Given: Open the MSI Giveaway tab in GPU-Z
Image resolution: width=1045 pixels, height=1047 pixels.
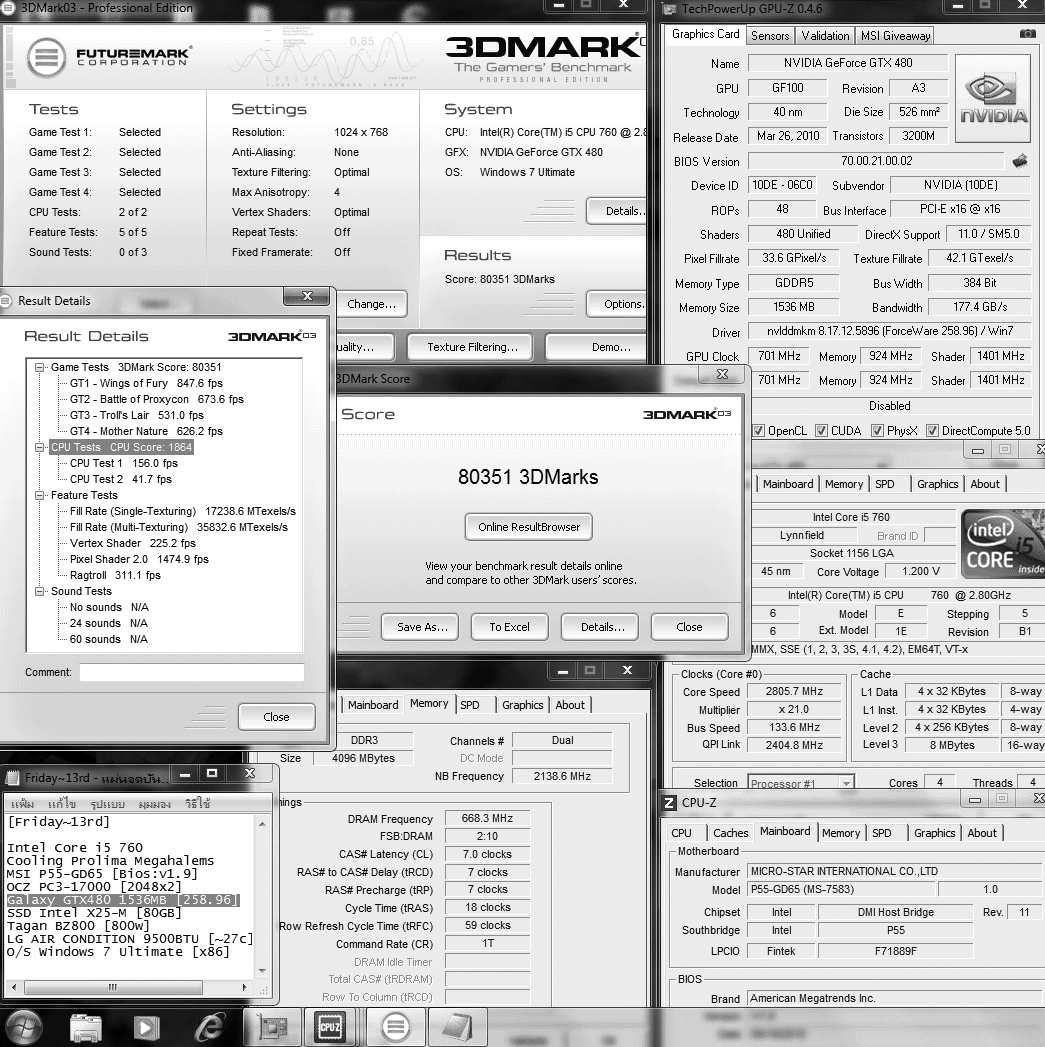Looking at the screenshot, I should click(x=895, y=36).
